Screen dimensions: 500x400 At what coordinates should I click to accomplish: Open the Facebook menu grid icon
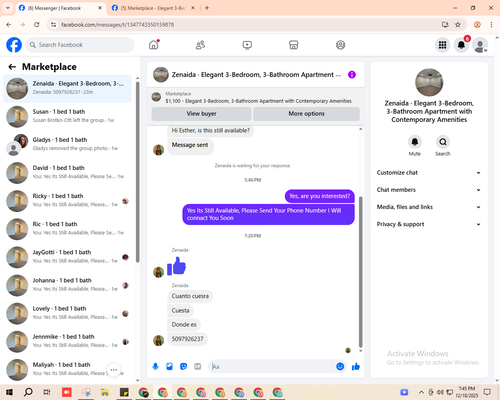[442, 45]
